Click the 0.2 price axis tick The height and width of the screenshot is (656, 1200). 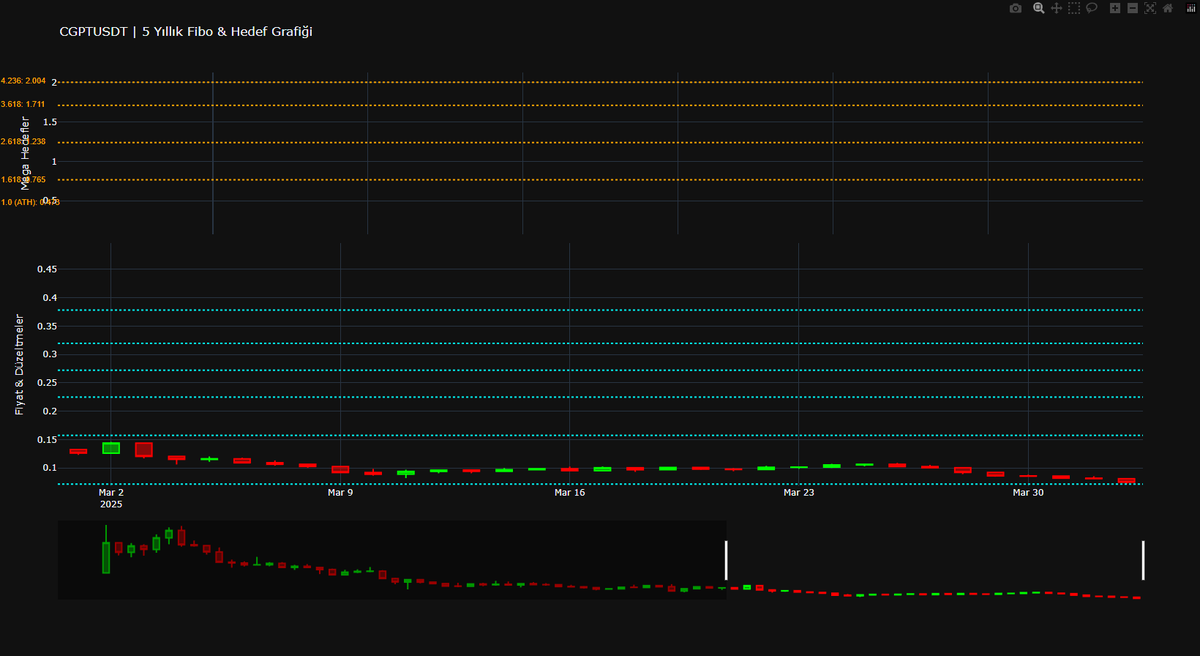click(x=50, y=411)
